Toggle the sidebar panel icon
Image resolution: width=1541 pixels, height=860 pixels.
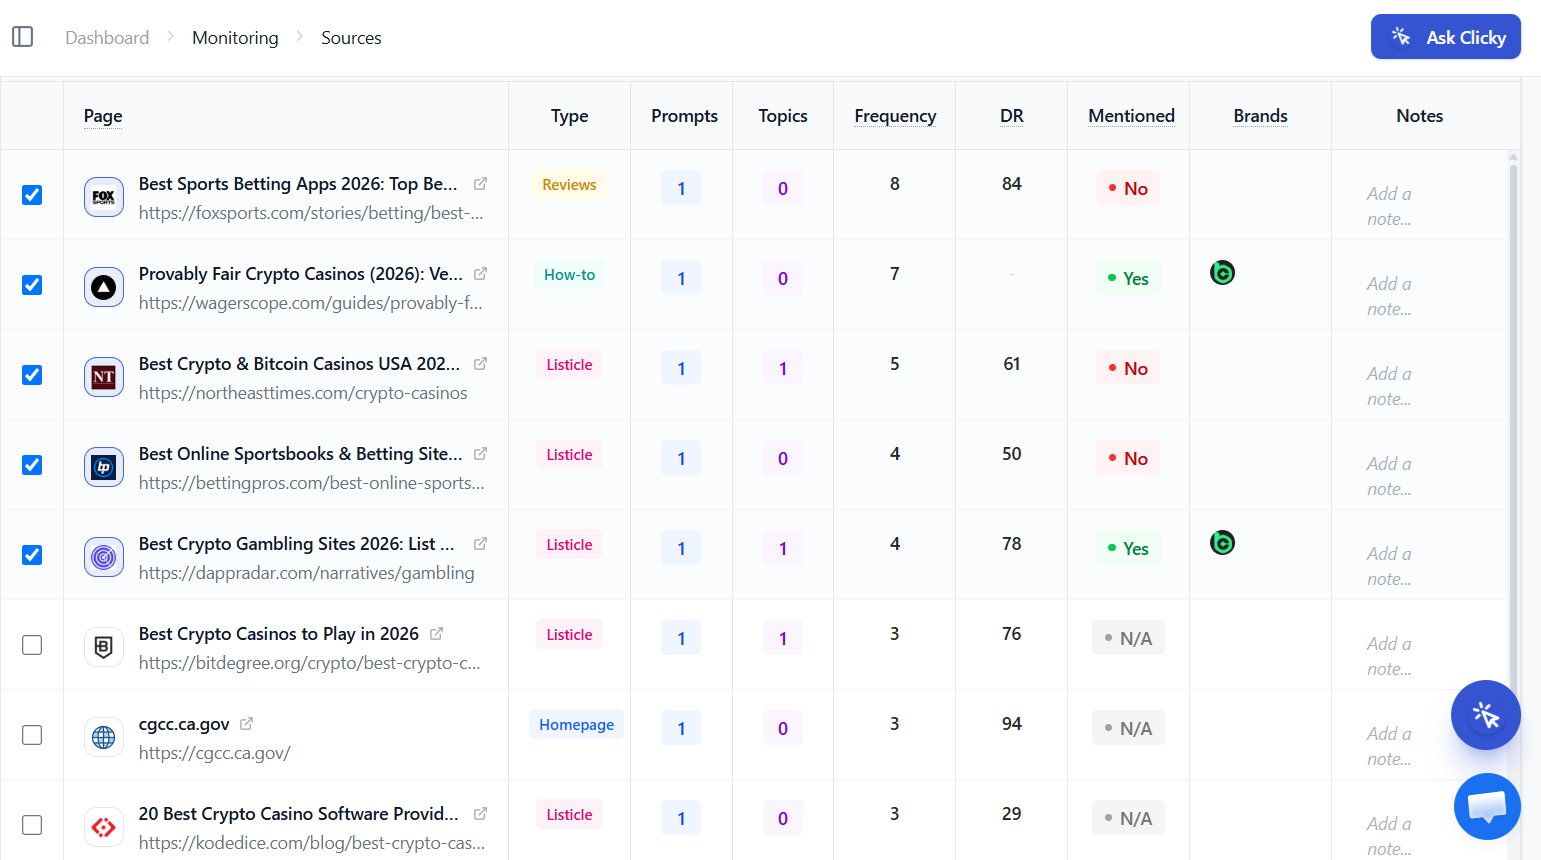pos(23,37)
